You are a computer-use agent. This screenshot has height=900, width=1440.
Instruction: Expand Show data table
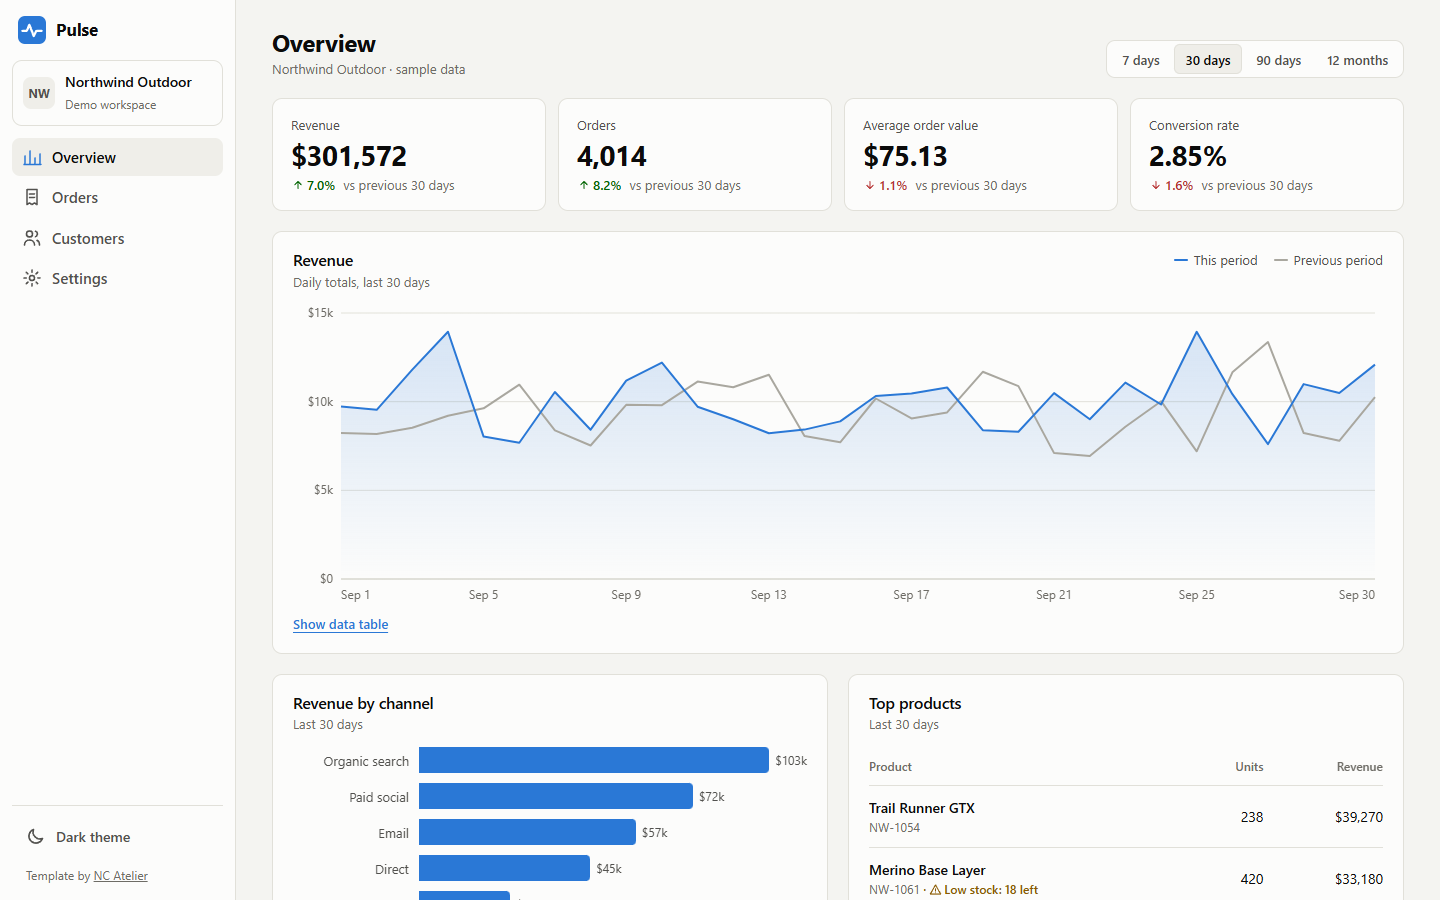click(341, 625)
